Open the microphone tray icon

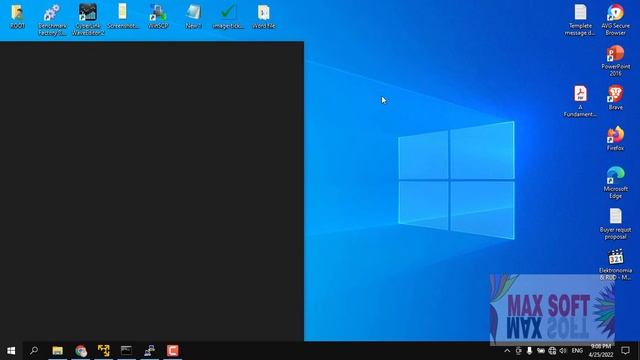click(529, 351)
